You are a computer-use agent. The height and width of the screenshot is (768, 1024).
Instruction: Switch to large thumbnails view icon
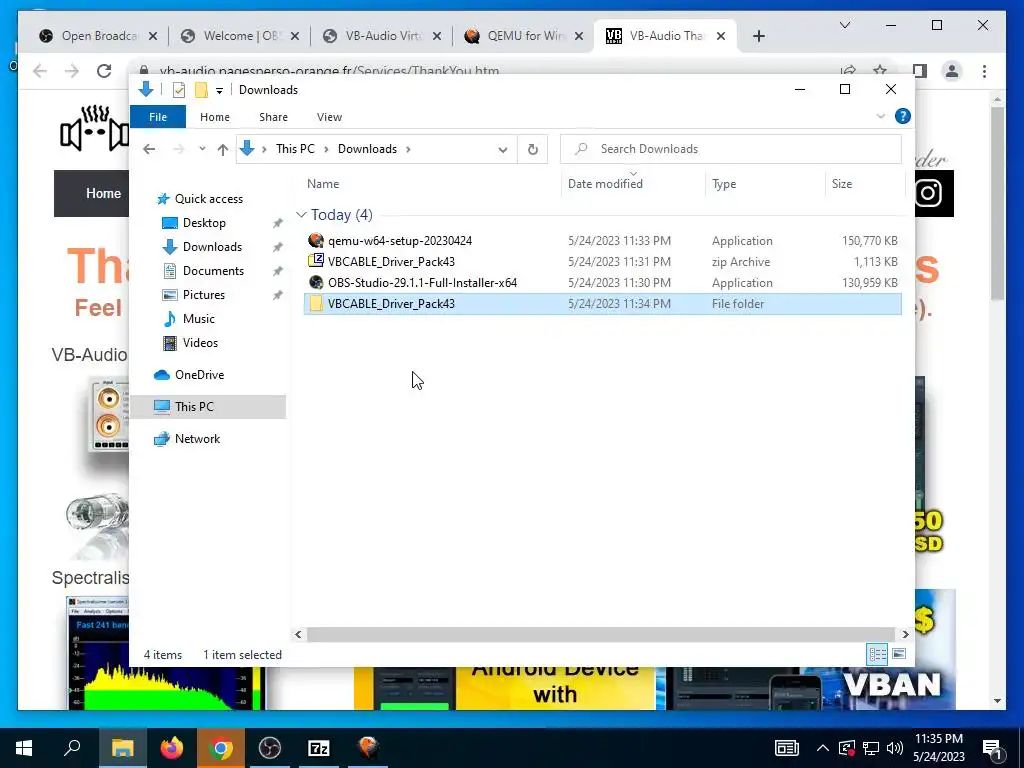(899, 654)
